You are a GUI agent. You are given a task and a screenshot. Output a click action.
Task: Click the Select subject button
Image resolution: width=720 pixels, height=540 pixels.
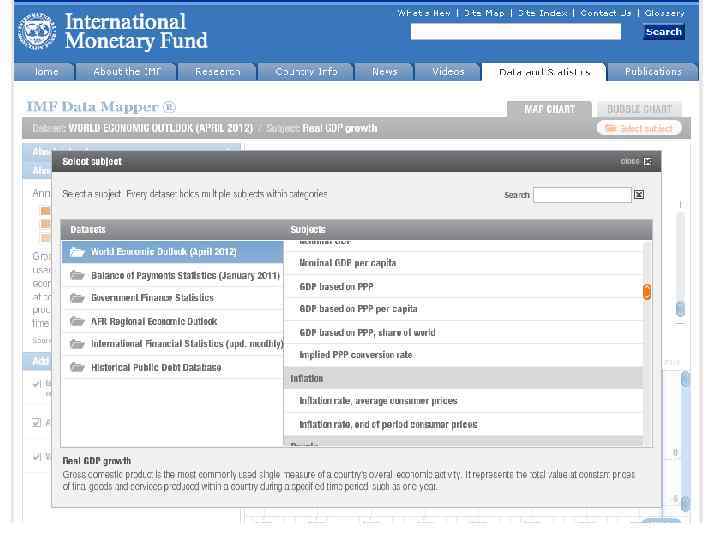point(639,129)
